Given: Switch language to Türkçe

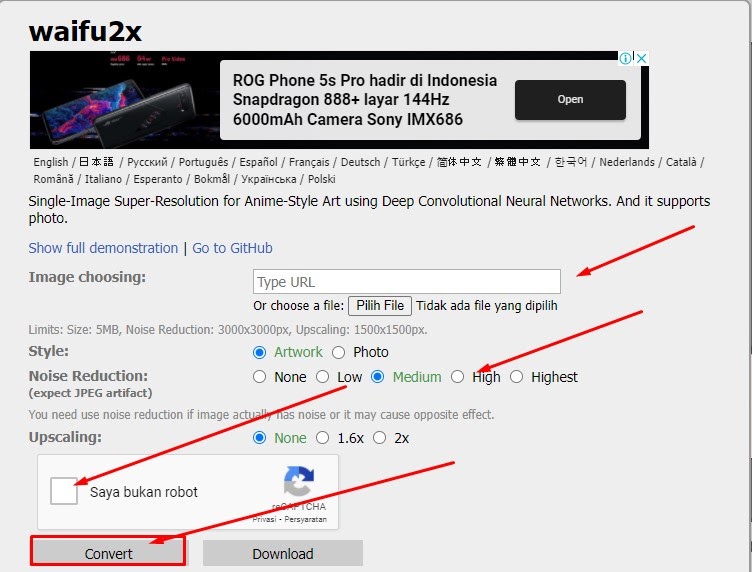Looking at the screenshot, I should (409, 162).
